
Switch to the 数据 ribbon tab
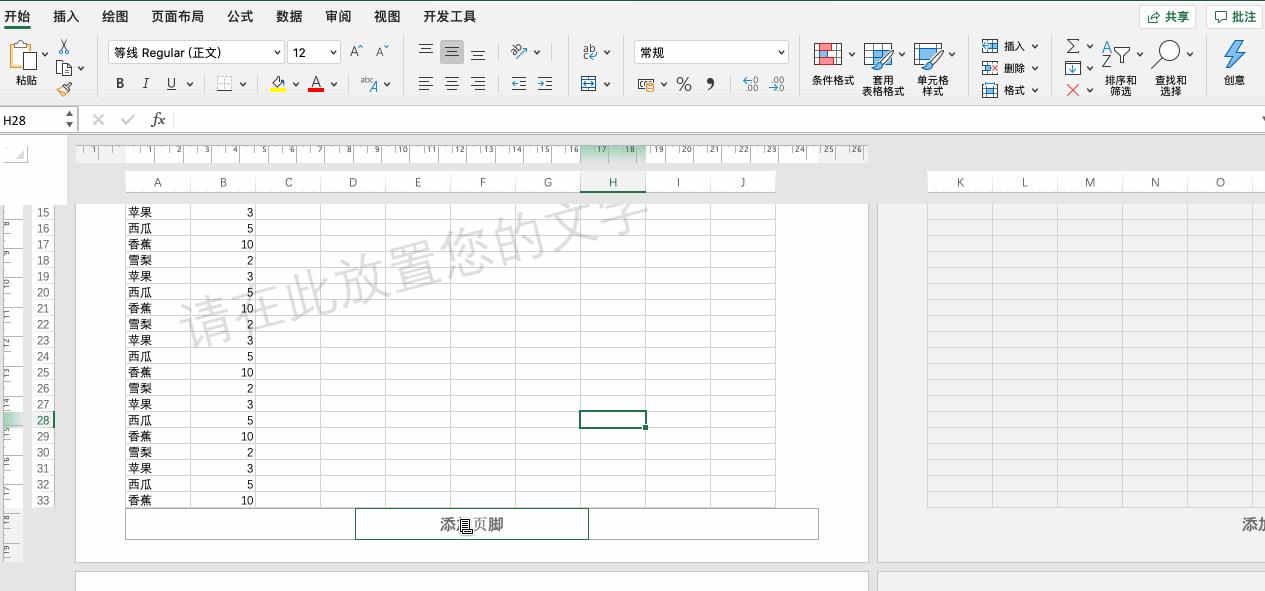[x=289, y=16]
